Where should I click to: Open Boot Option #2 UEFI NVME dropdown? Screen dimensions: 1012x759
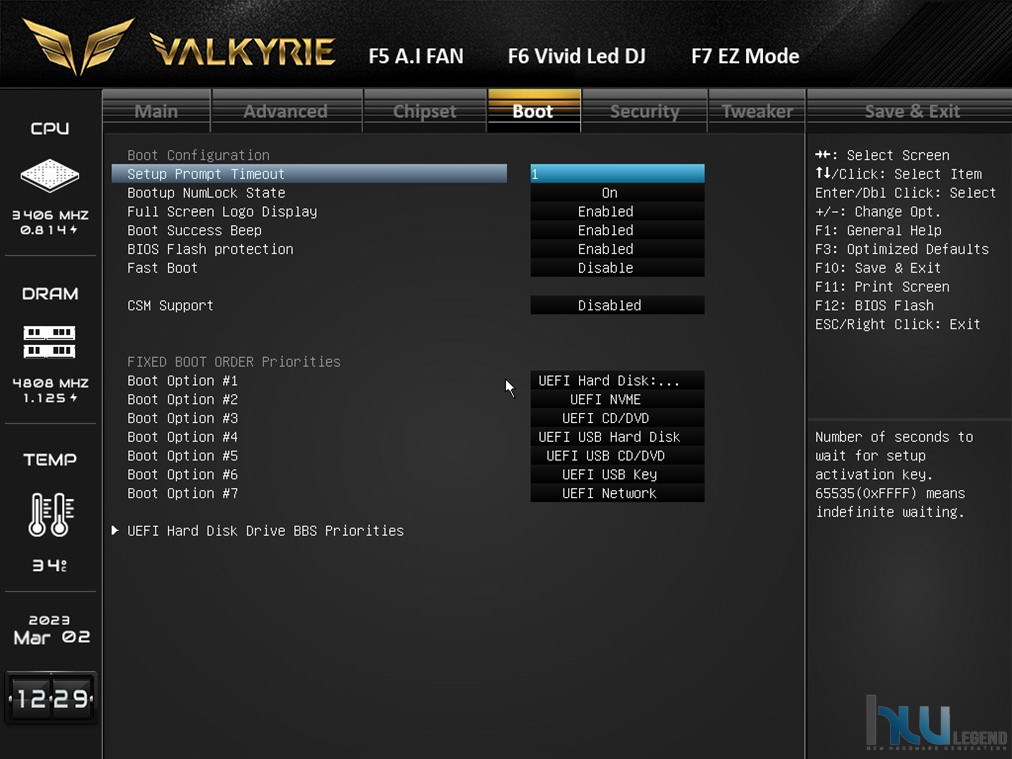tap(618, 399)
